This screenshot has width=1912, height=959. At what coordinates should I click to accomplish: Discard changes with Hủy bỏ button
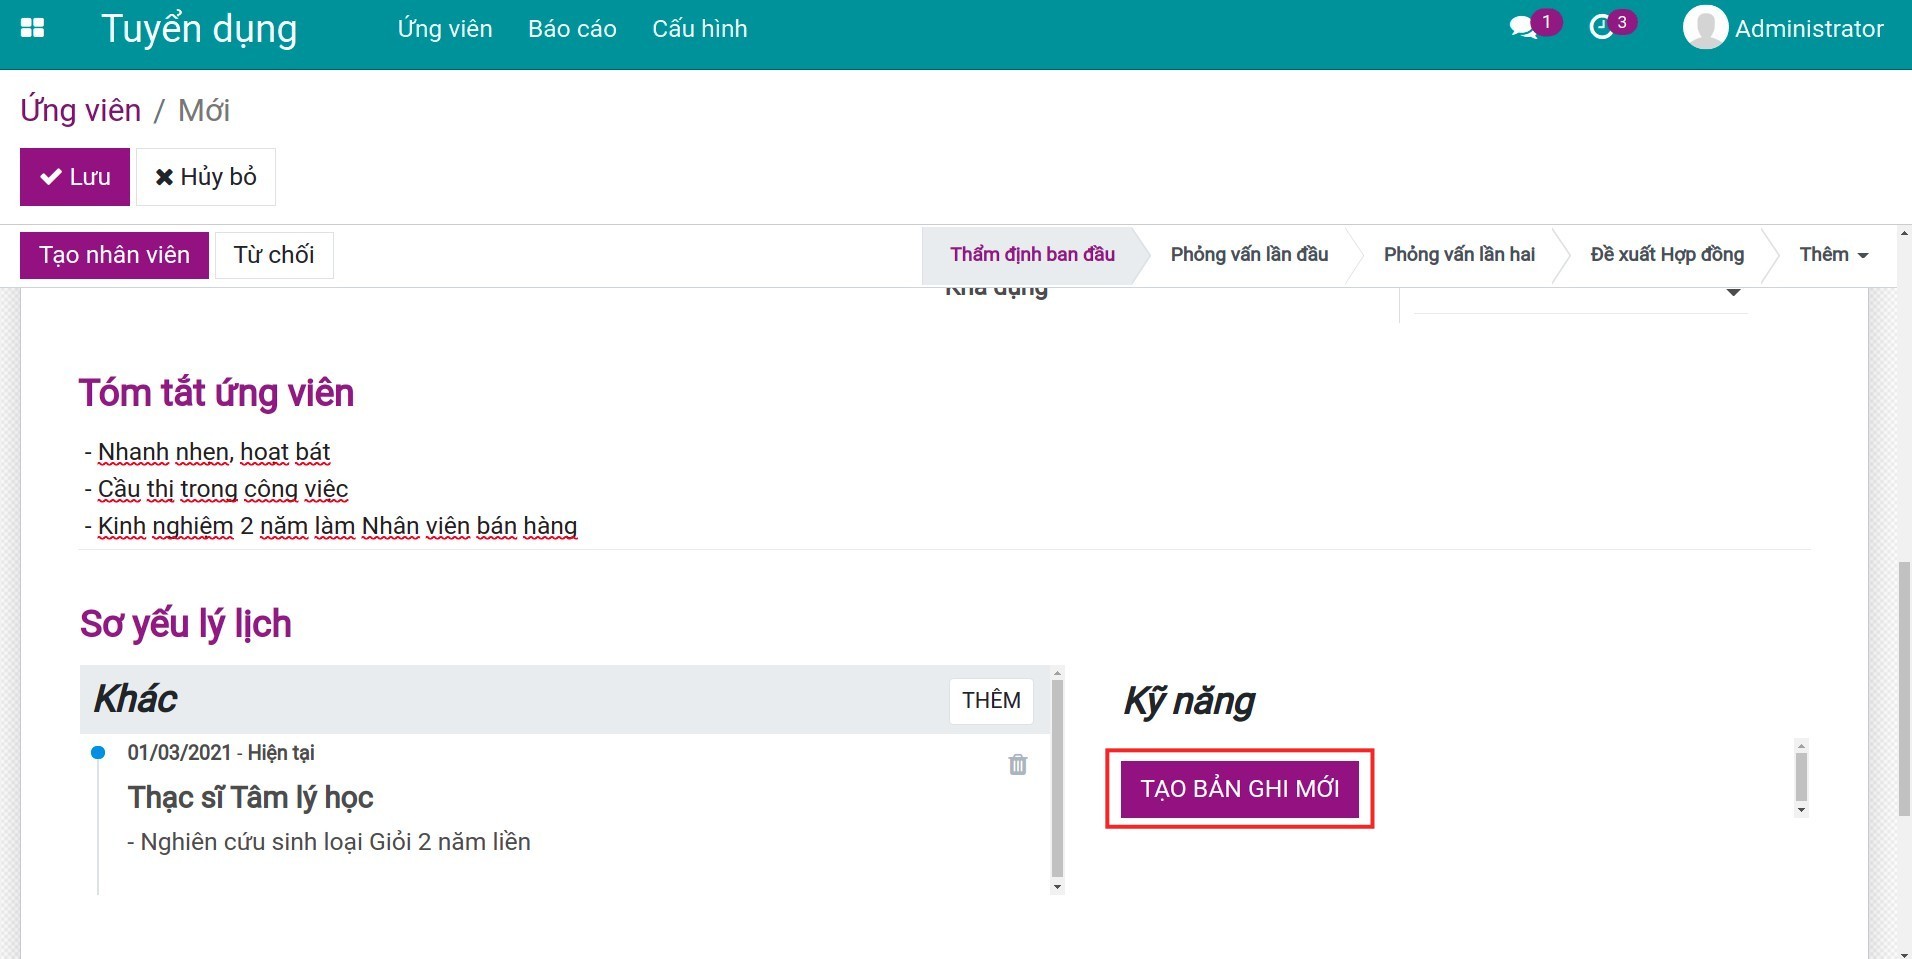[206, 177]
